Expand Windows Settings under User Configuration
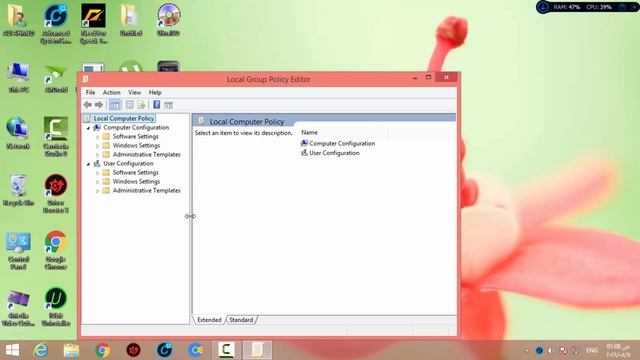The width and height of the screenshot is (640, 360). click(x=98, y=182)
